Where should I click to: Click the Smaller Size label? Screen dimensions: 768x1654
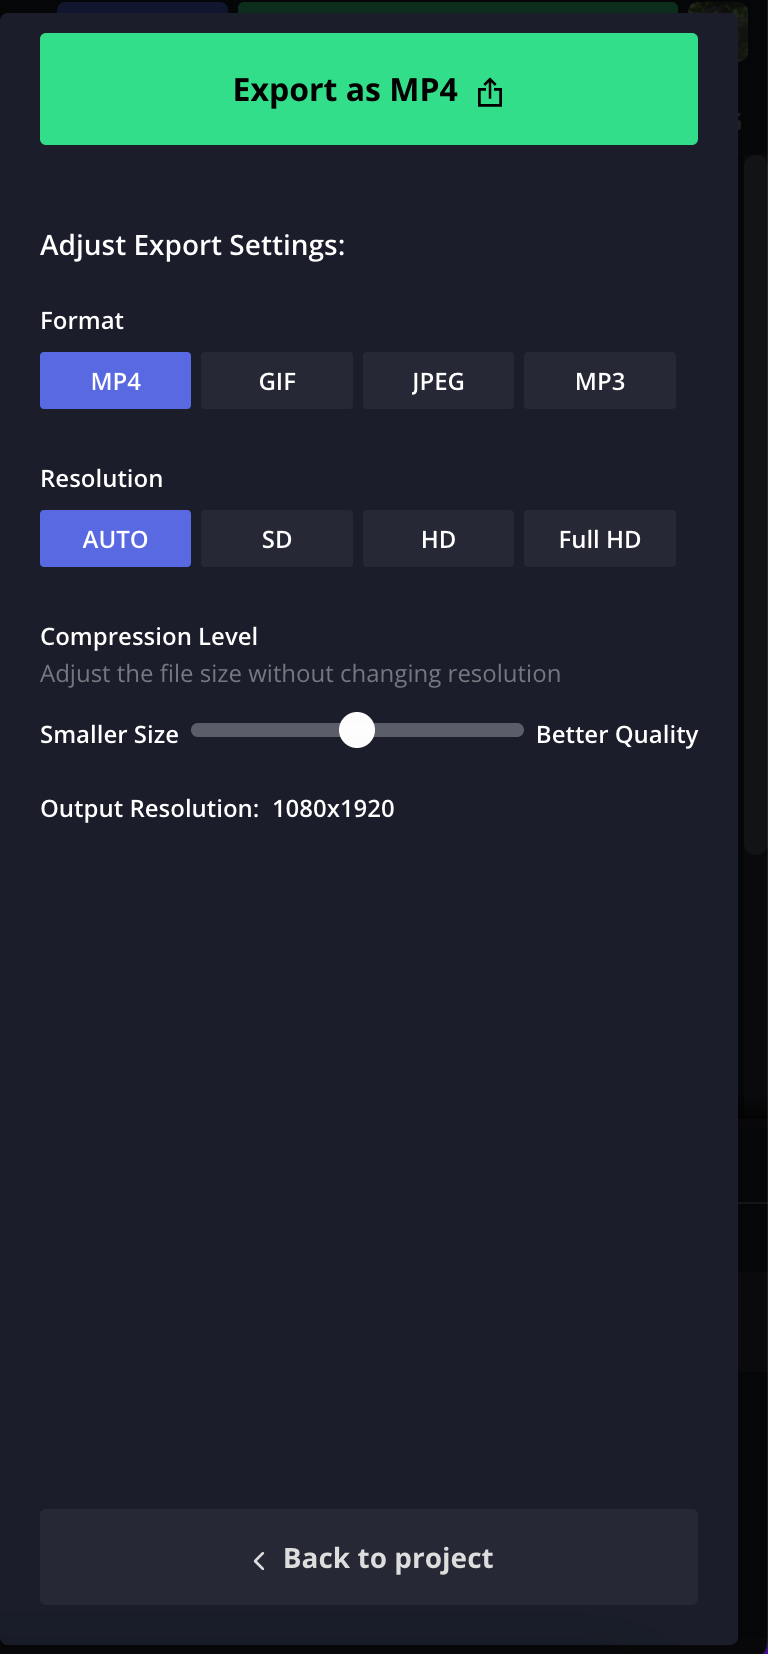coord(108,733)
